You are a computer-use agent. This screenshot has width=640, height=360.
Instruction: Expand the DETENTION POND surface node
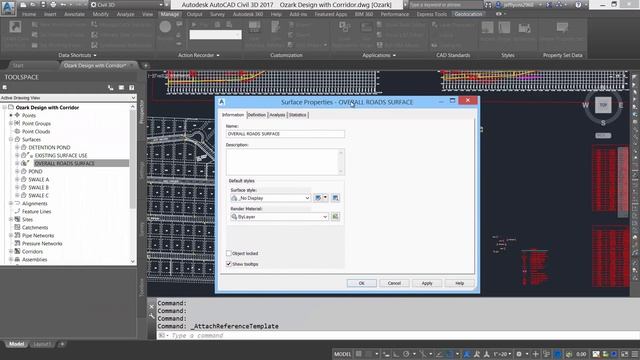tap(17, 147)
